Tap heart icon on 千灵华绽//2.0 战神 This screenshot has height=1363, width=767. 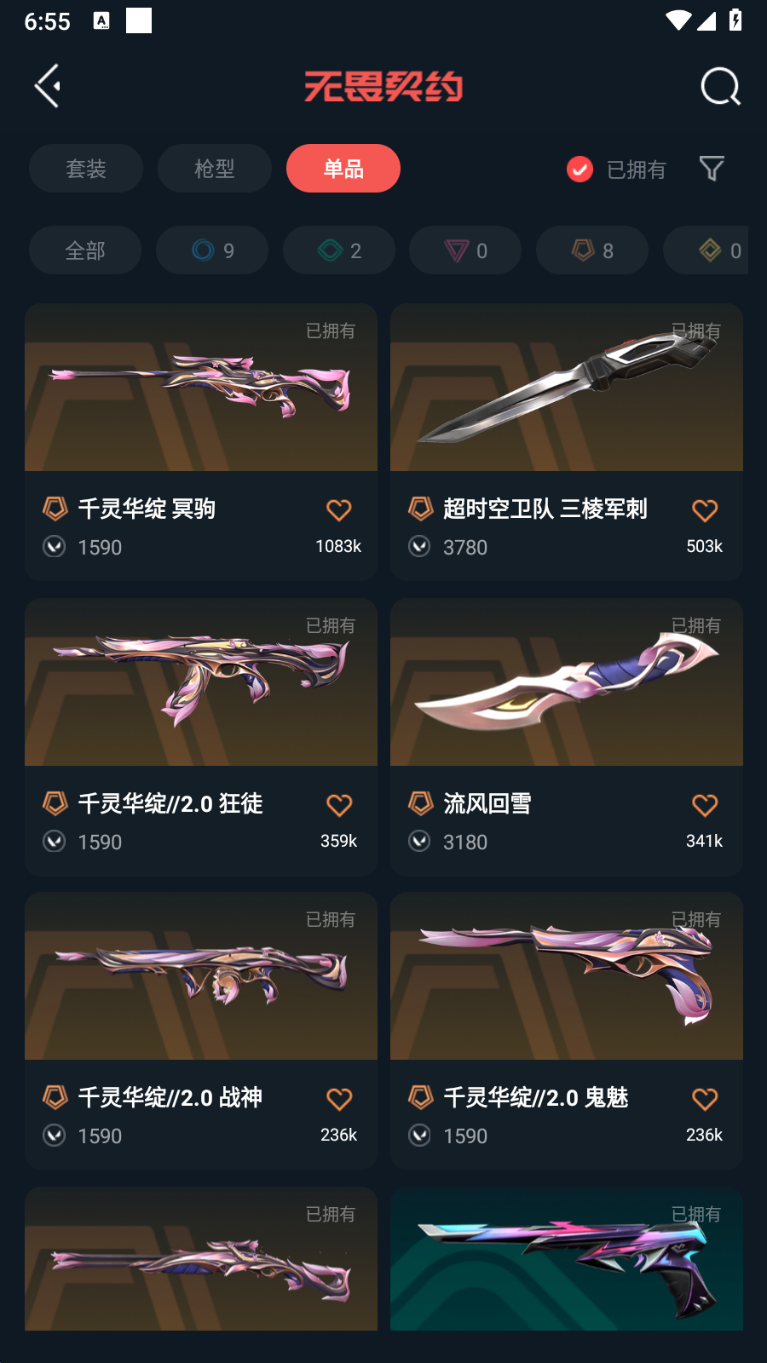pos(339,1099)
